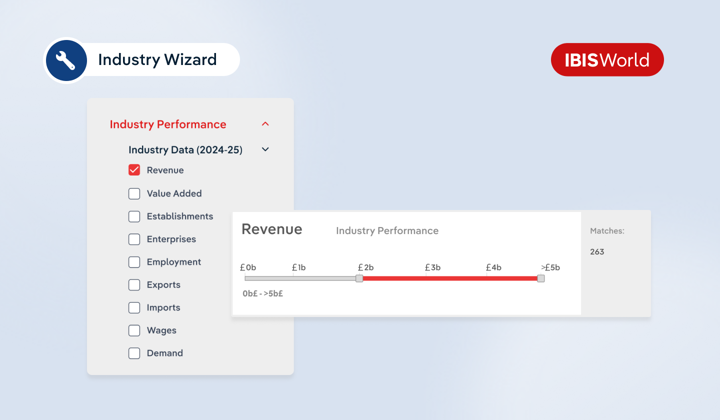Click the left revenue slider handle
720x420 pixels.
(359, 278)
